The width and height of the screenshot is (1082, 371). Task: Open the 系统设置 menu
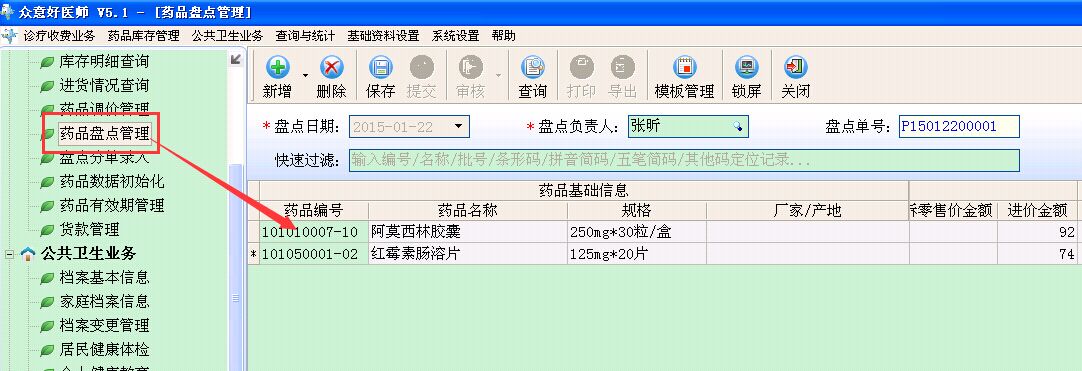point(455,36)
